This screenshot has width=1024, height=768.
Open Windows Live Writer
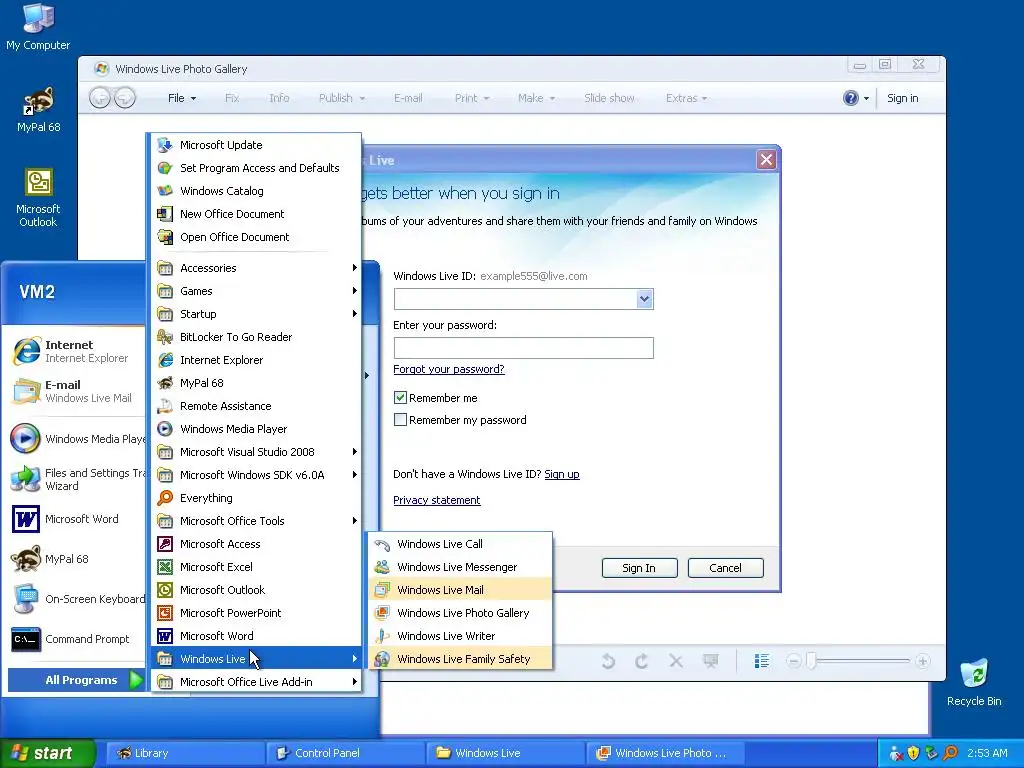coord(460,635)
